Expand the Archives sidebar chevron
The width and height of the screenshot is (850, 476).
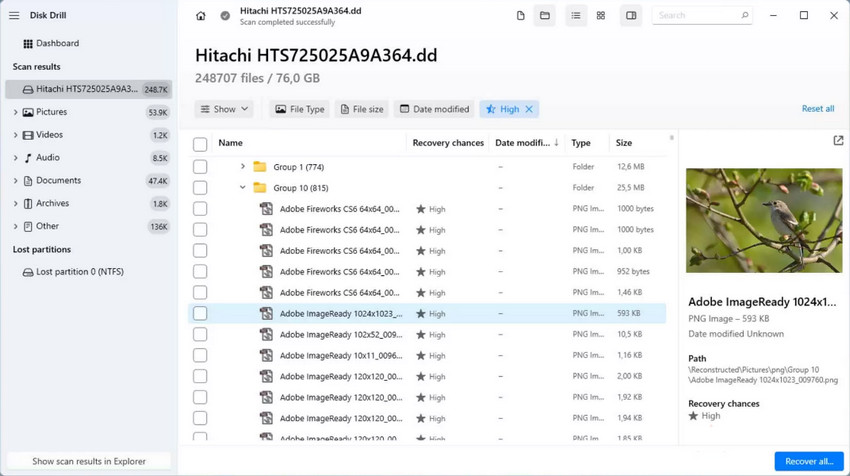(15, 203)
